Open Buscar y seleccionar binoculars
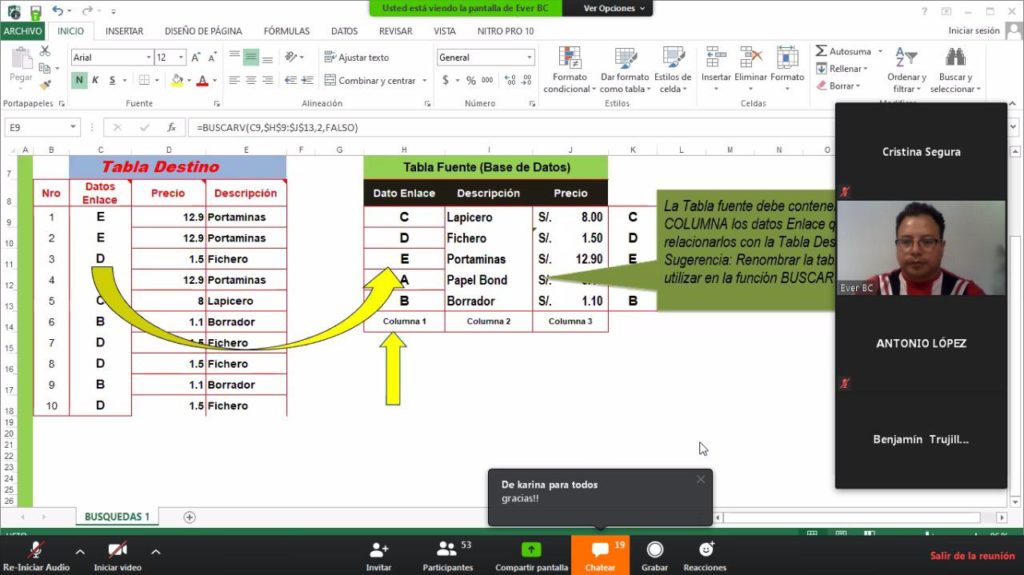The height and width of the screenshot is (575, 1024). pyautogui.click(x=955, y=70)
